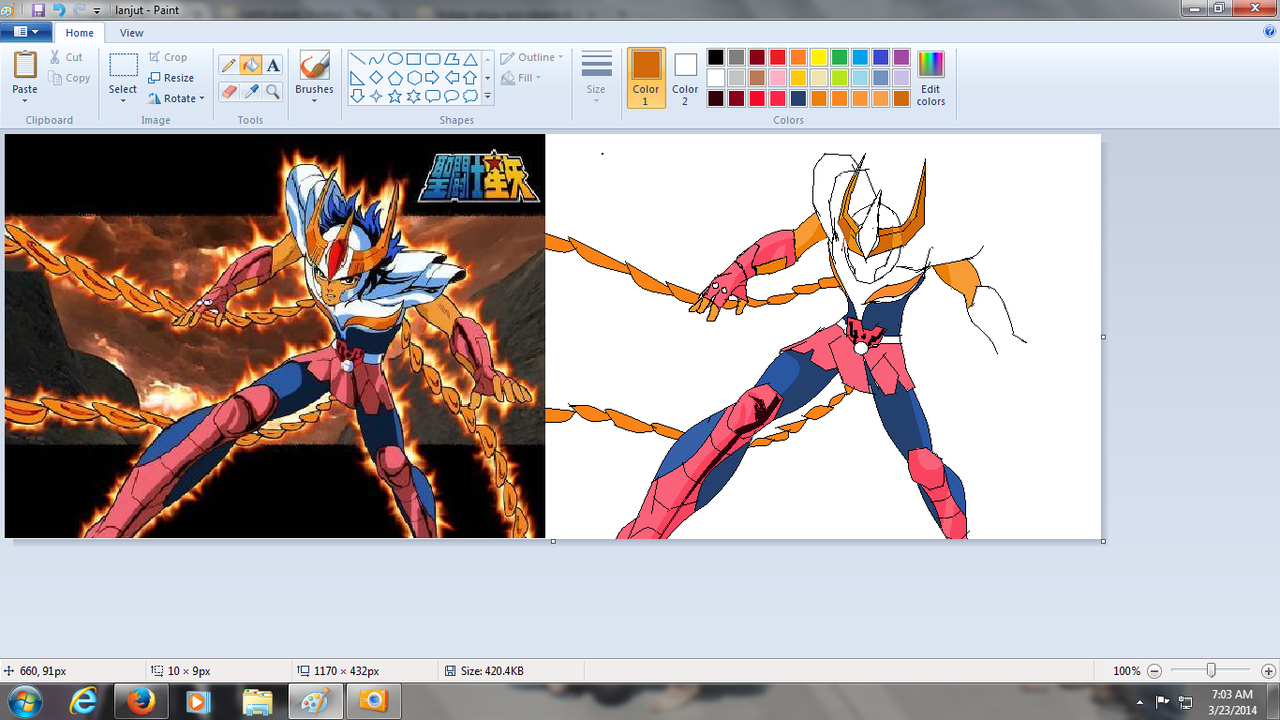Click the Save icon in title bar

coord(38,9)
